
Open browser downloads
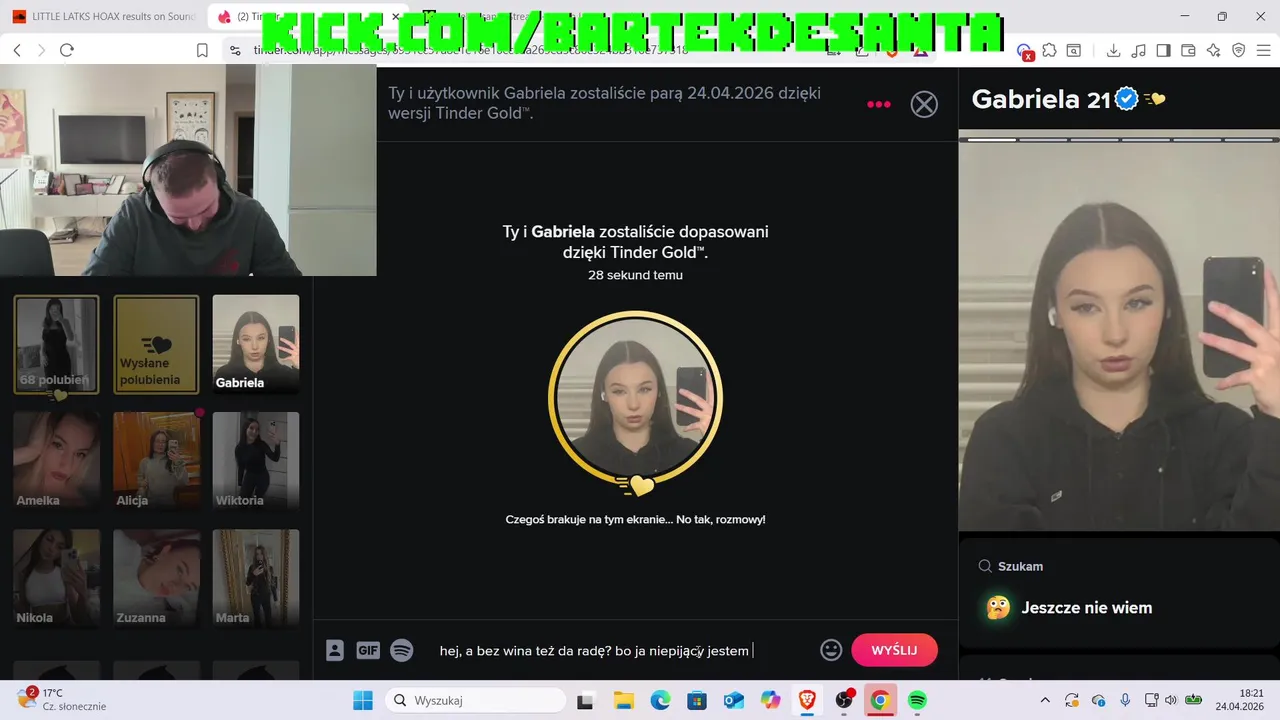[1113, 50]
